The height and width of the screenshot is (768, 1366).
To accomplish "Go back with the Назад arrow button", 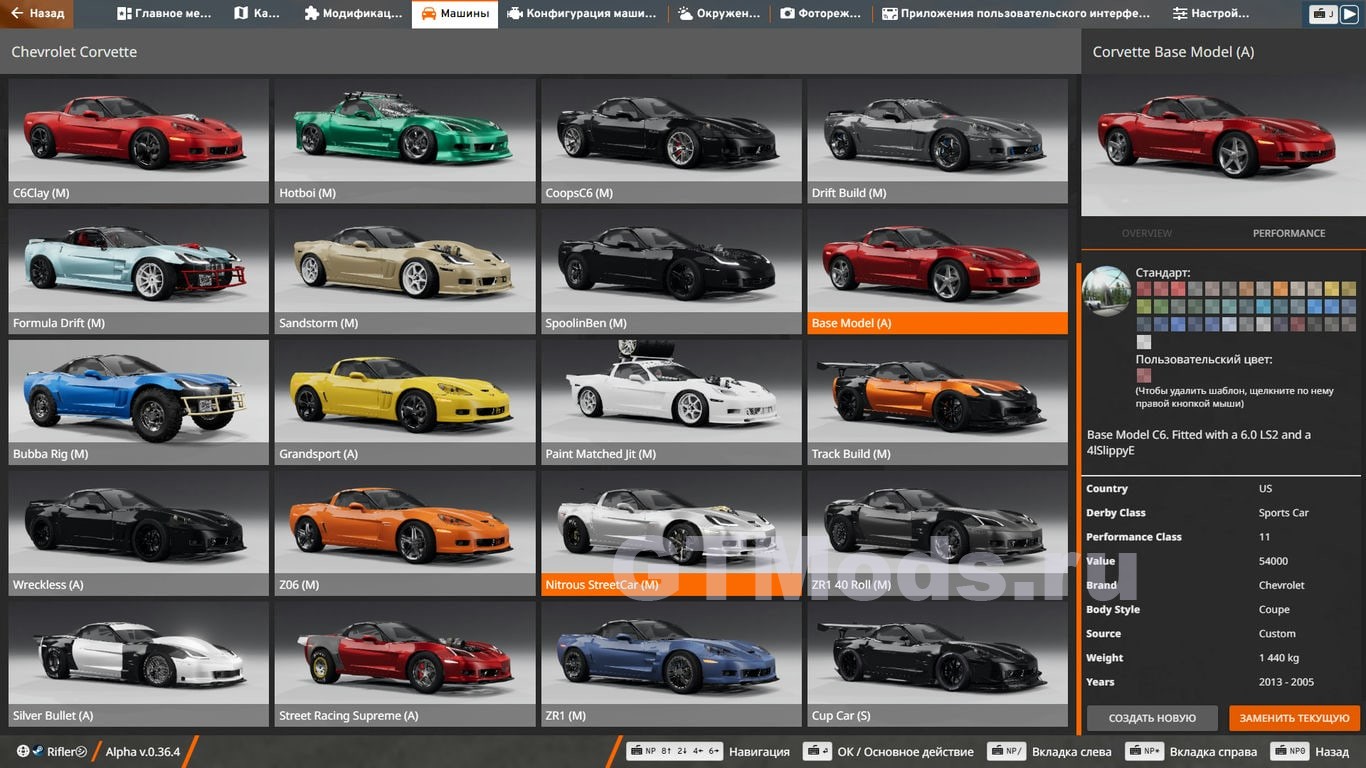I will click(x=37, y=14).
